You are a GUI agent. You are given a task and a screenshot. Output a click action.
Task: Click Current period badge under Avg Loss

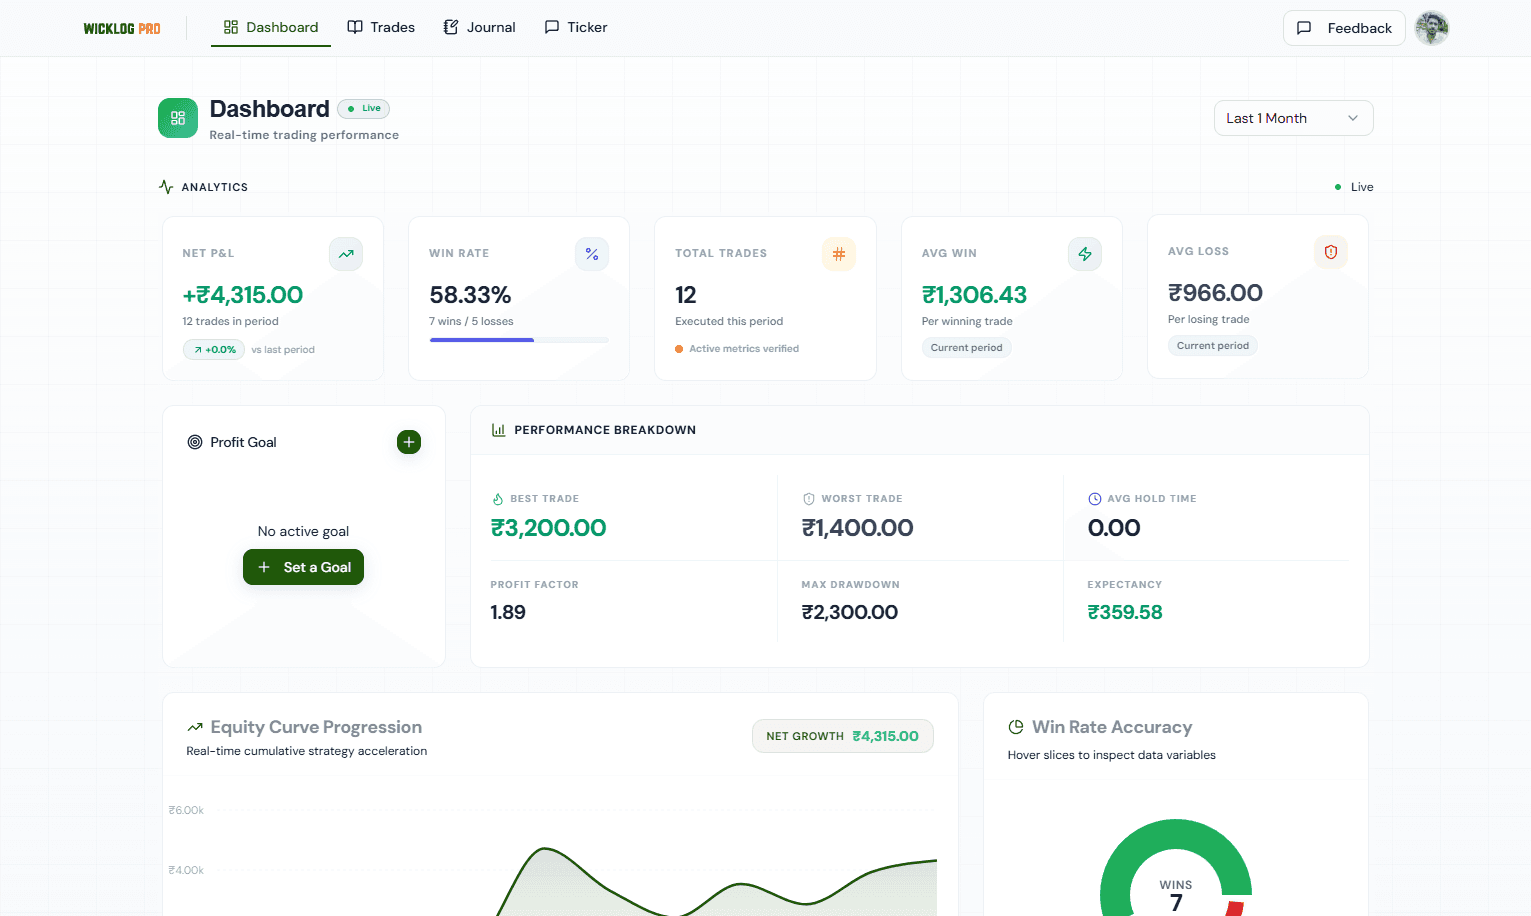coord(1213,346)
